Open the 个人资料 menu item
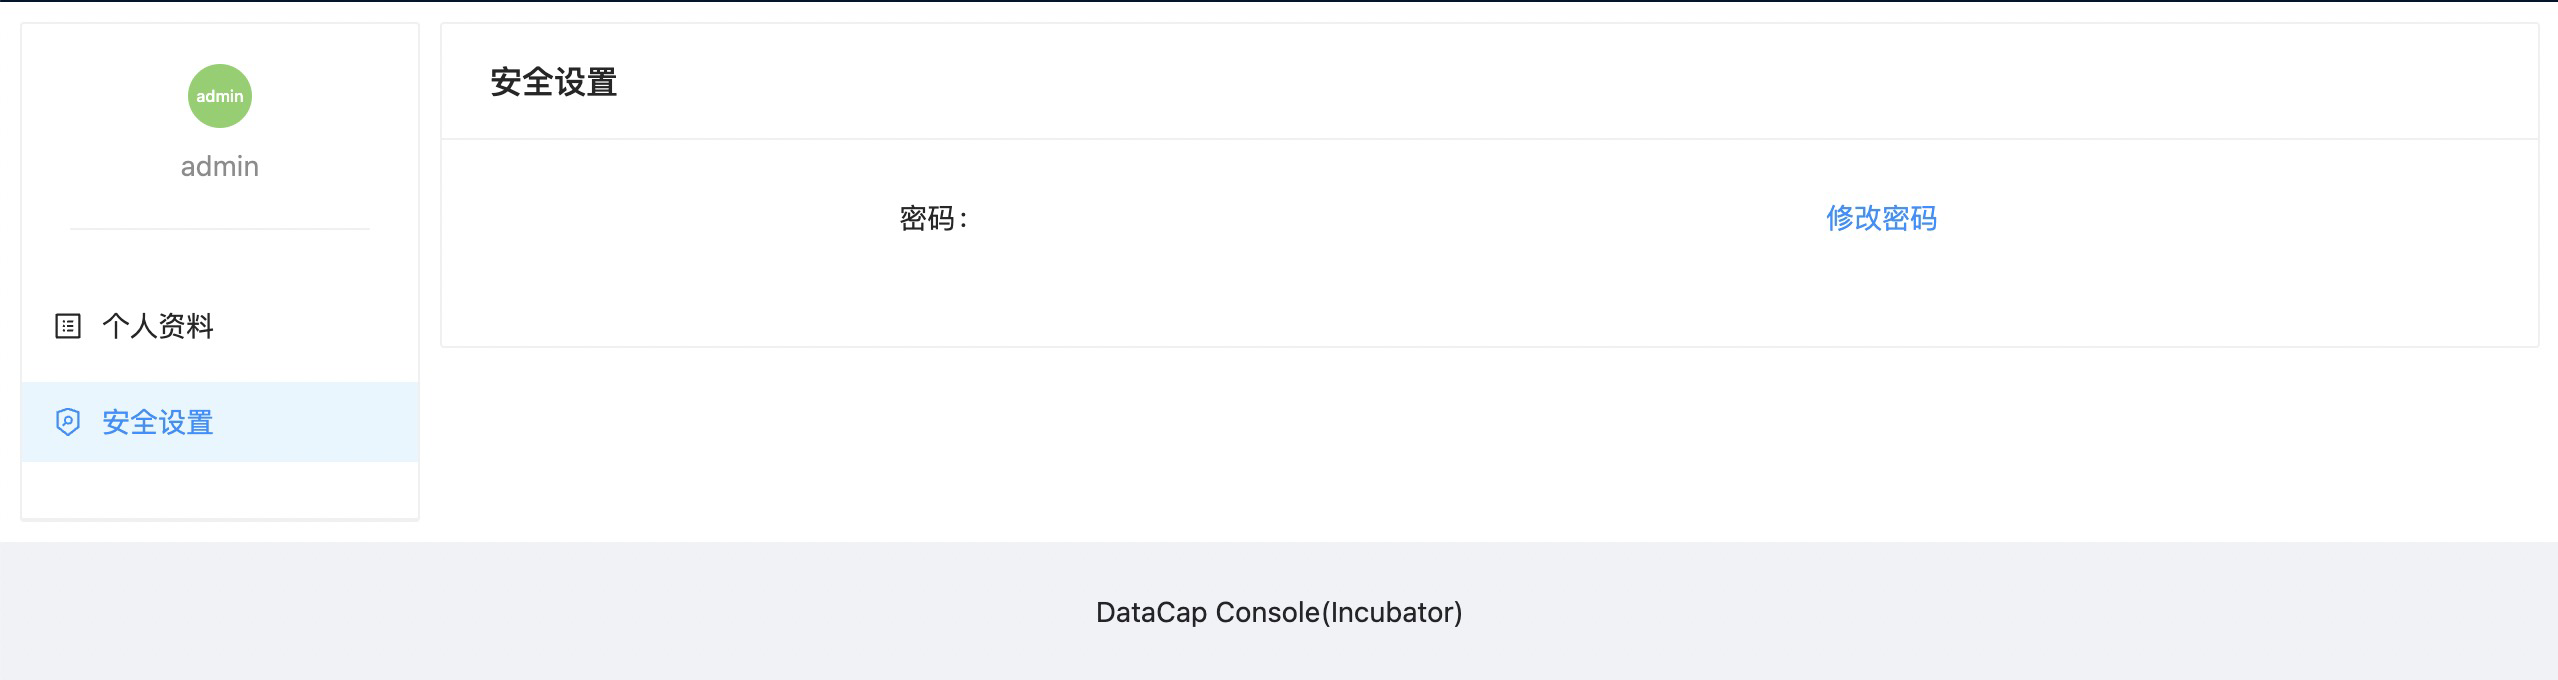The image size is (2558, 680). coord(158,326)
